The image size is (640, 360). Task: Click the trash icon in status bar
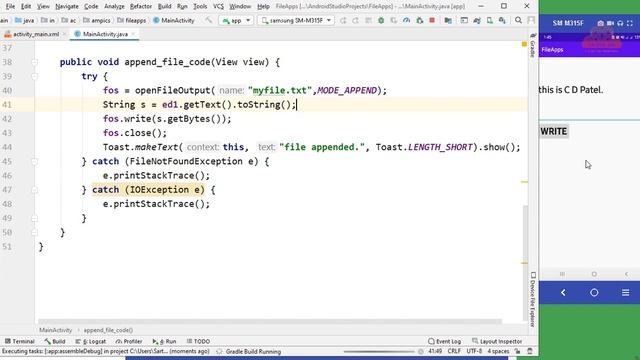click(x=530, y=351)
